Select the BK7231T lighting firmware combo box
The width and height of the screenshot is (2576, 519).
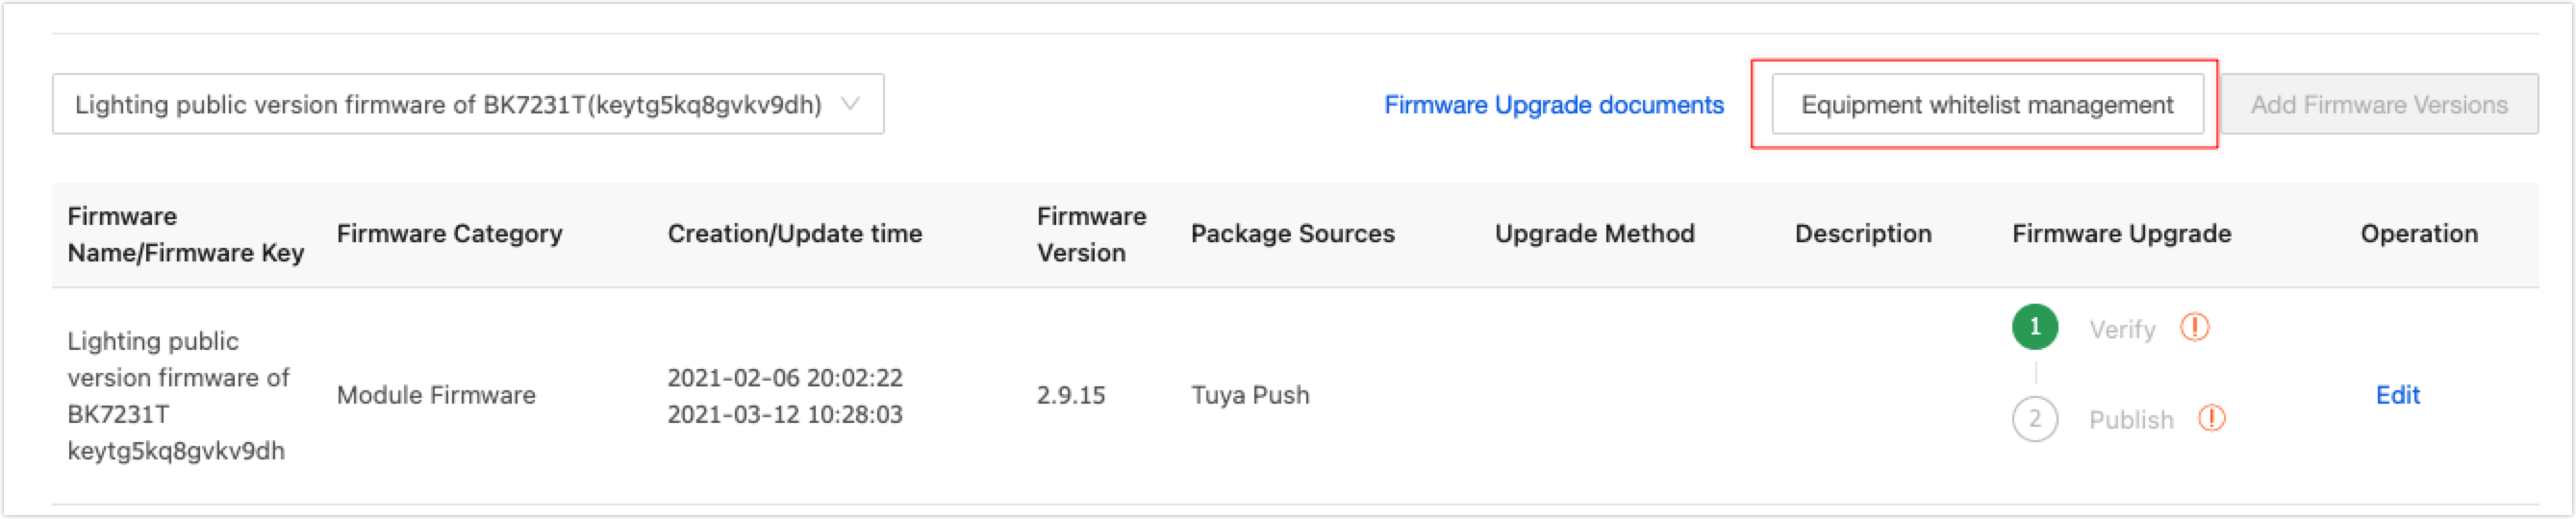click(468, 104)
